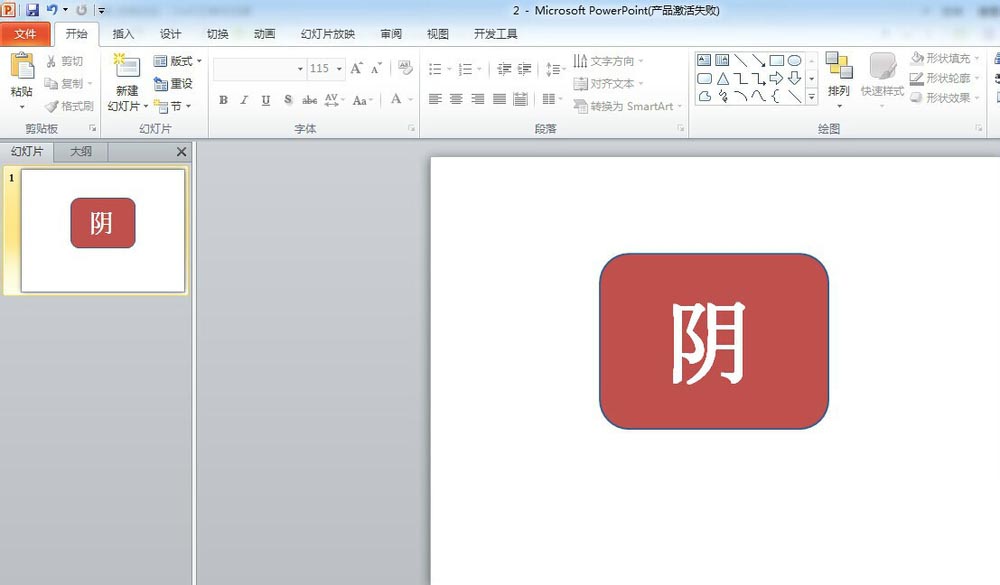Select the rectangle shape in the shapes gallery
The height and width of the screenshot is (585, 1000).
pyautogui.click(x=776, y=61)
